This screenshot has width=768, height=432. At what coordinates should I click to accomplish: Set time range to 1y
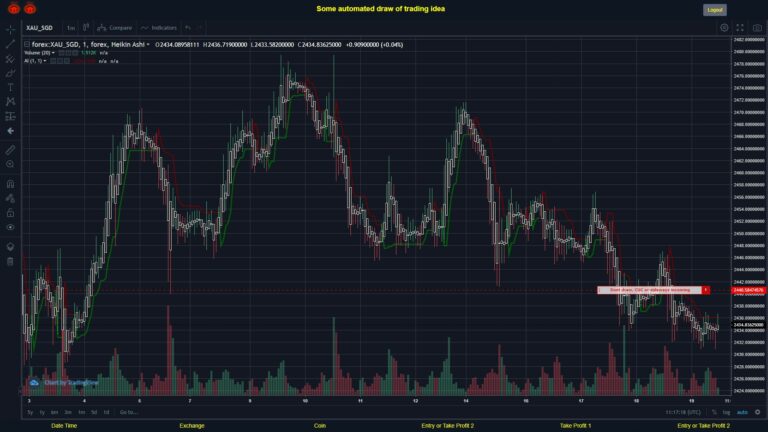[42, 412]
